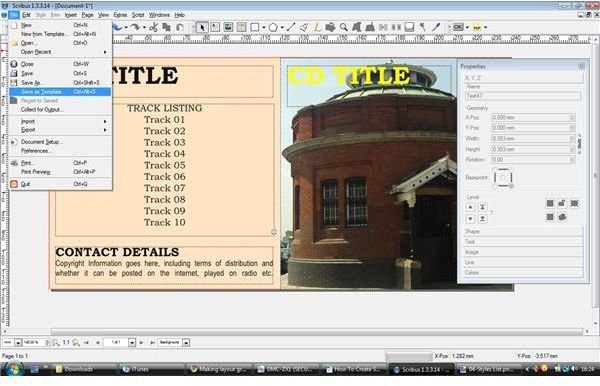Screen dimensions: 600x386
Task: Select the arrow Select Item tool
Action: pyautogui.click(x=202, y=27)
